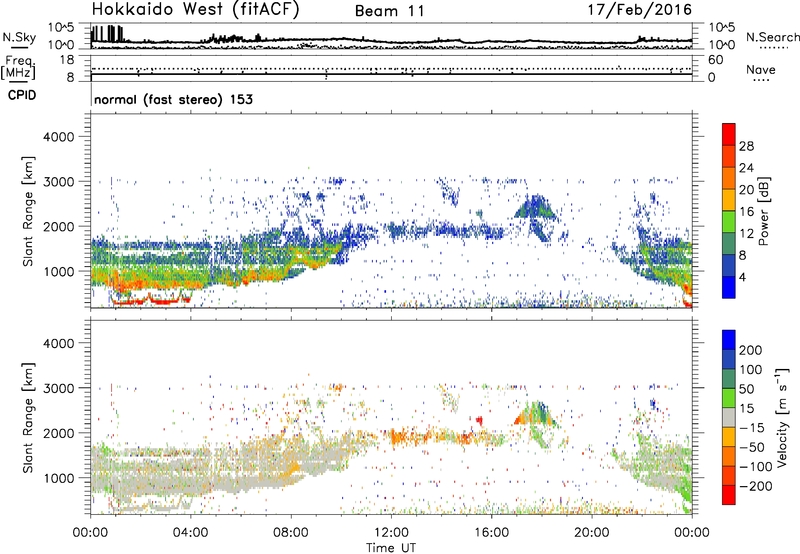Image resolution: width=800 pixels, height=554 pixels.
Task: Click the 'Hokkaido West (fitACF)' title text
Action: (195, 10)
